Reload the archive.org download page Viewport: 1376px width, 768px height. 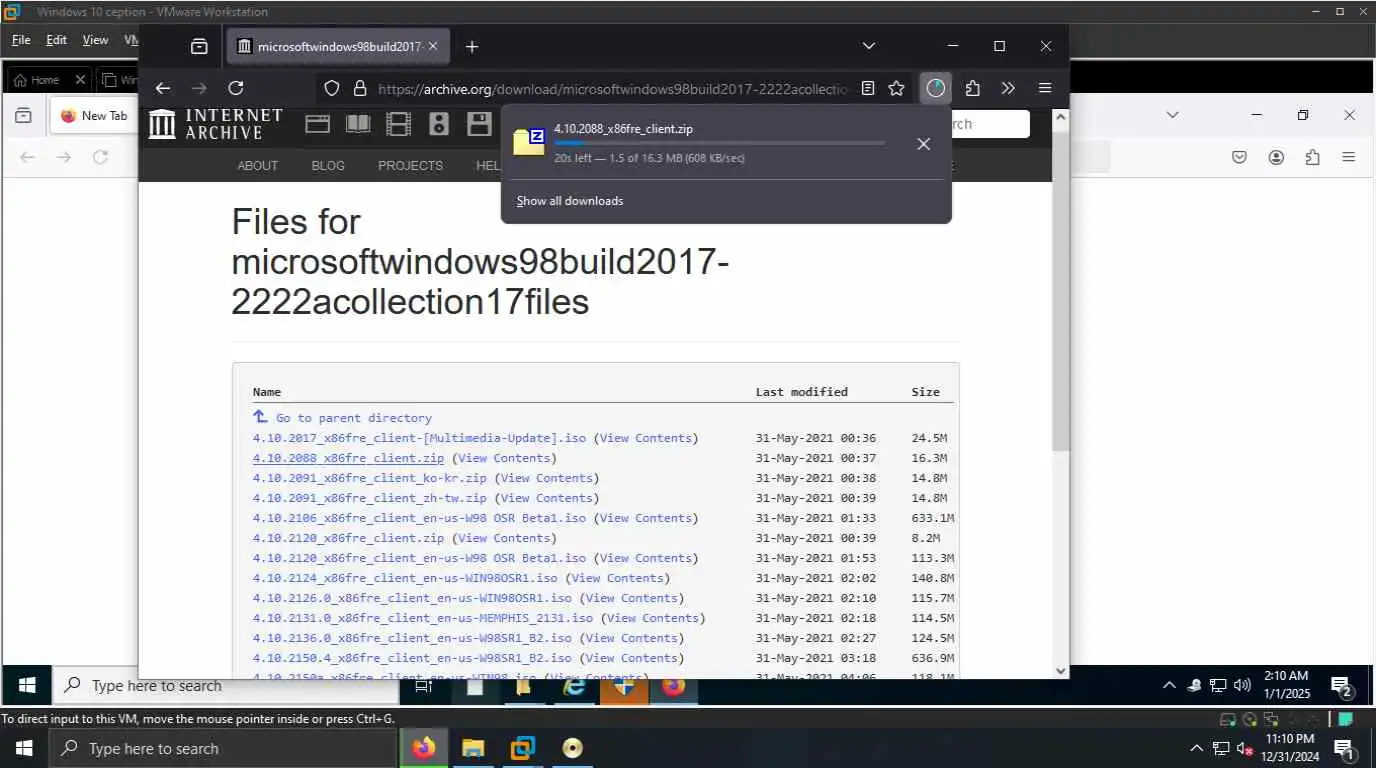pos(236,88)
